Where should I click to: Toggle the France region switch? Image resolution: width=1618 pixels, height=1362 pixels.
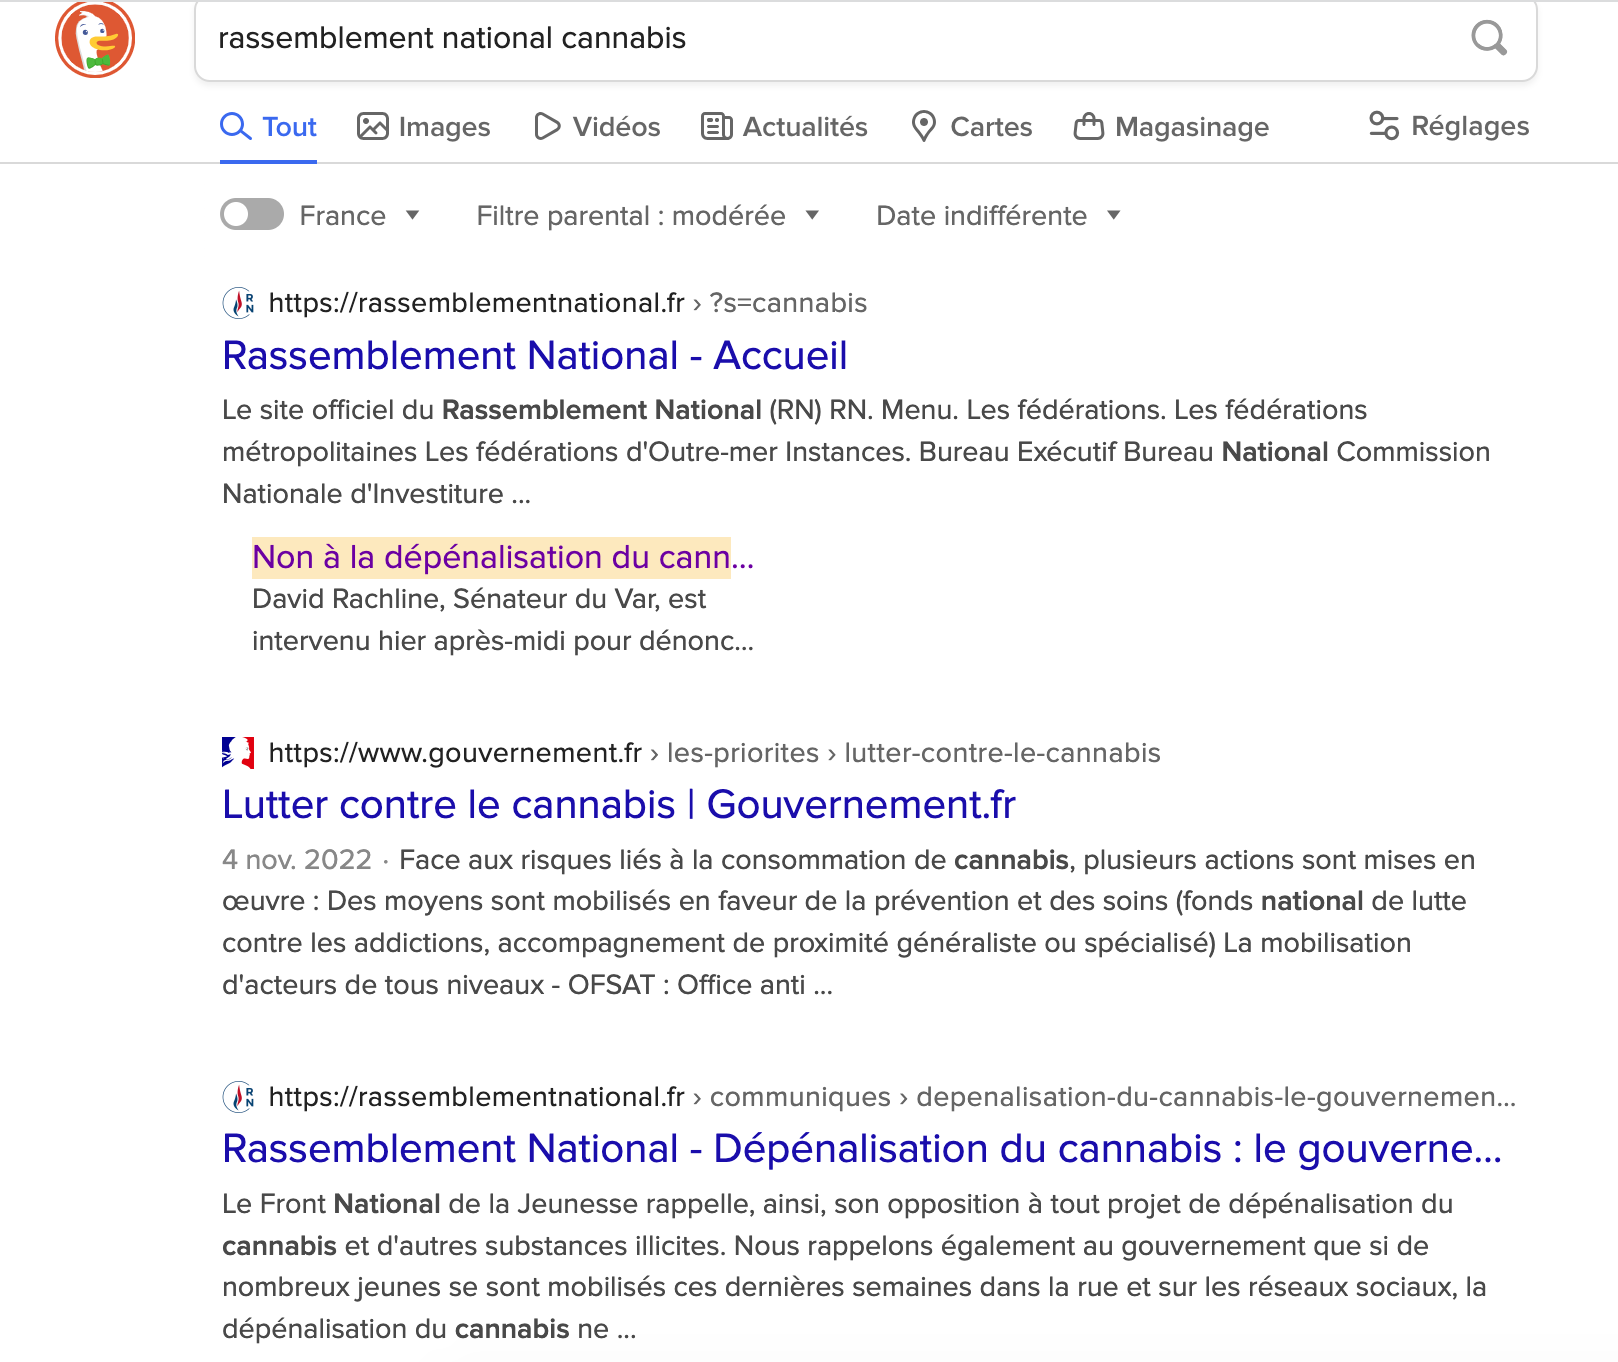[252, 214]
